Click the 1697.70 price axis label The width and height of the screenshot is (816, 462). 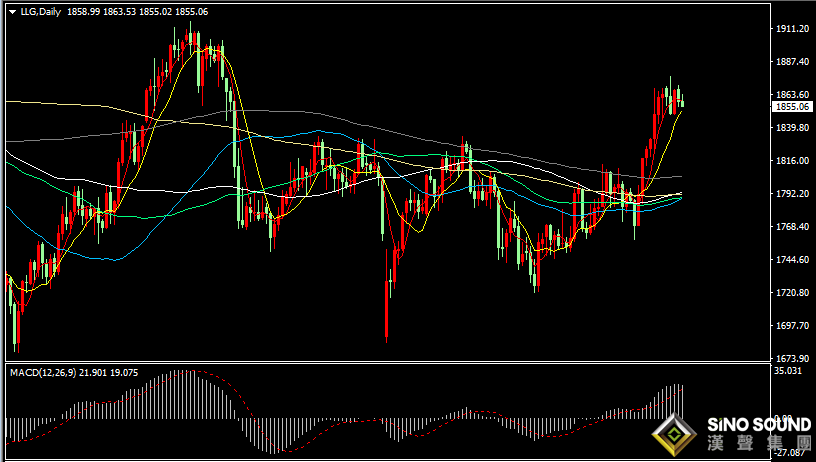coord(793,325)
